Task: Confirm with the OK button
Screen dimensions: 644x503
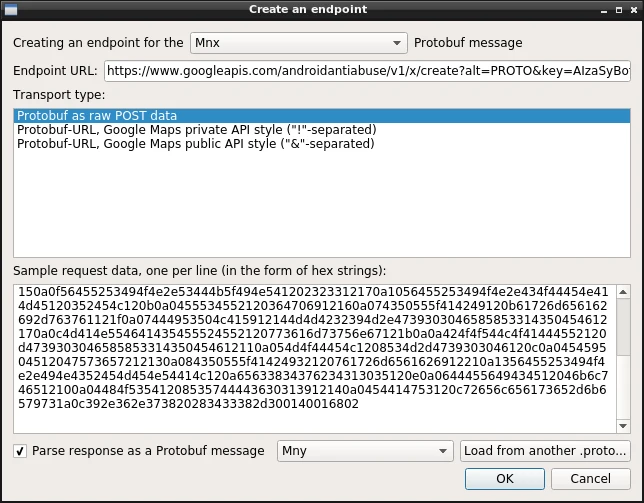Action: point(505,479)
